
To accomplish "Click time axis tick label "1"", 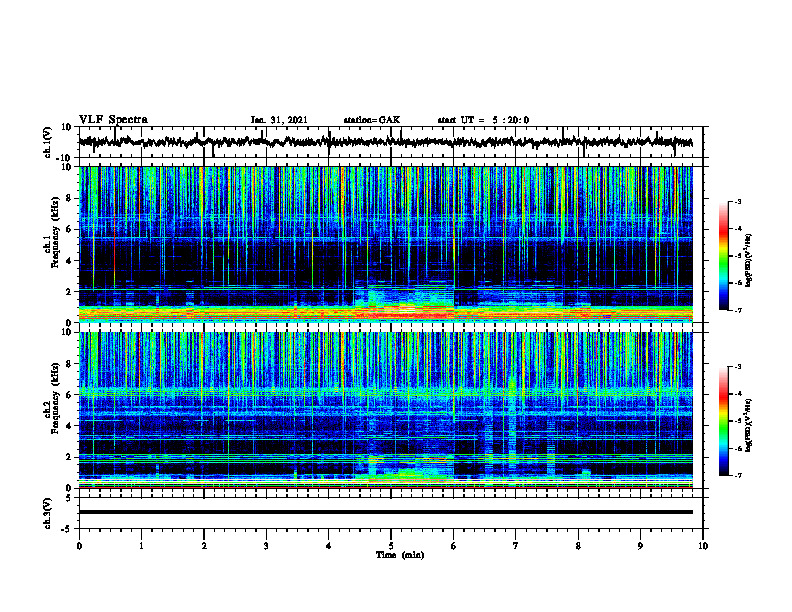I will 141,546.
